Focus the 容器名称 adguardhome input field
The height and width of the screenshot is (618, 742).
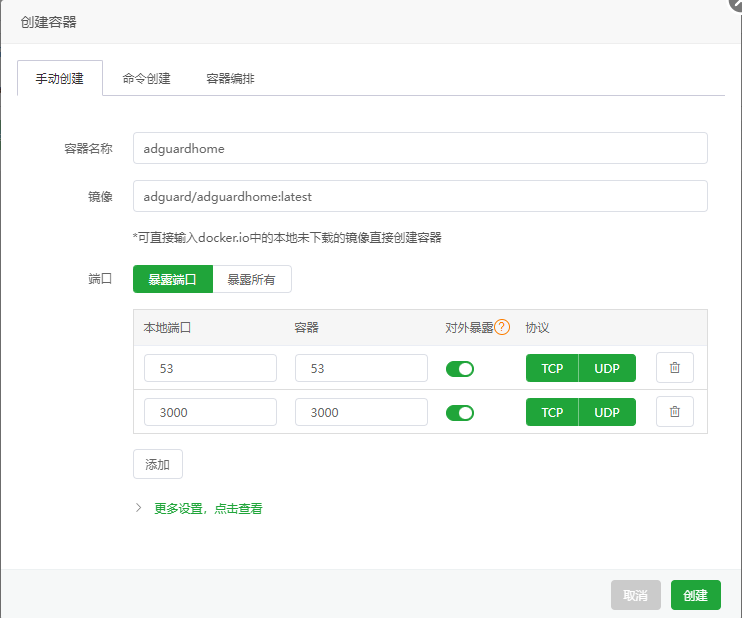tap(419, 148)
